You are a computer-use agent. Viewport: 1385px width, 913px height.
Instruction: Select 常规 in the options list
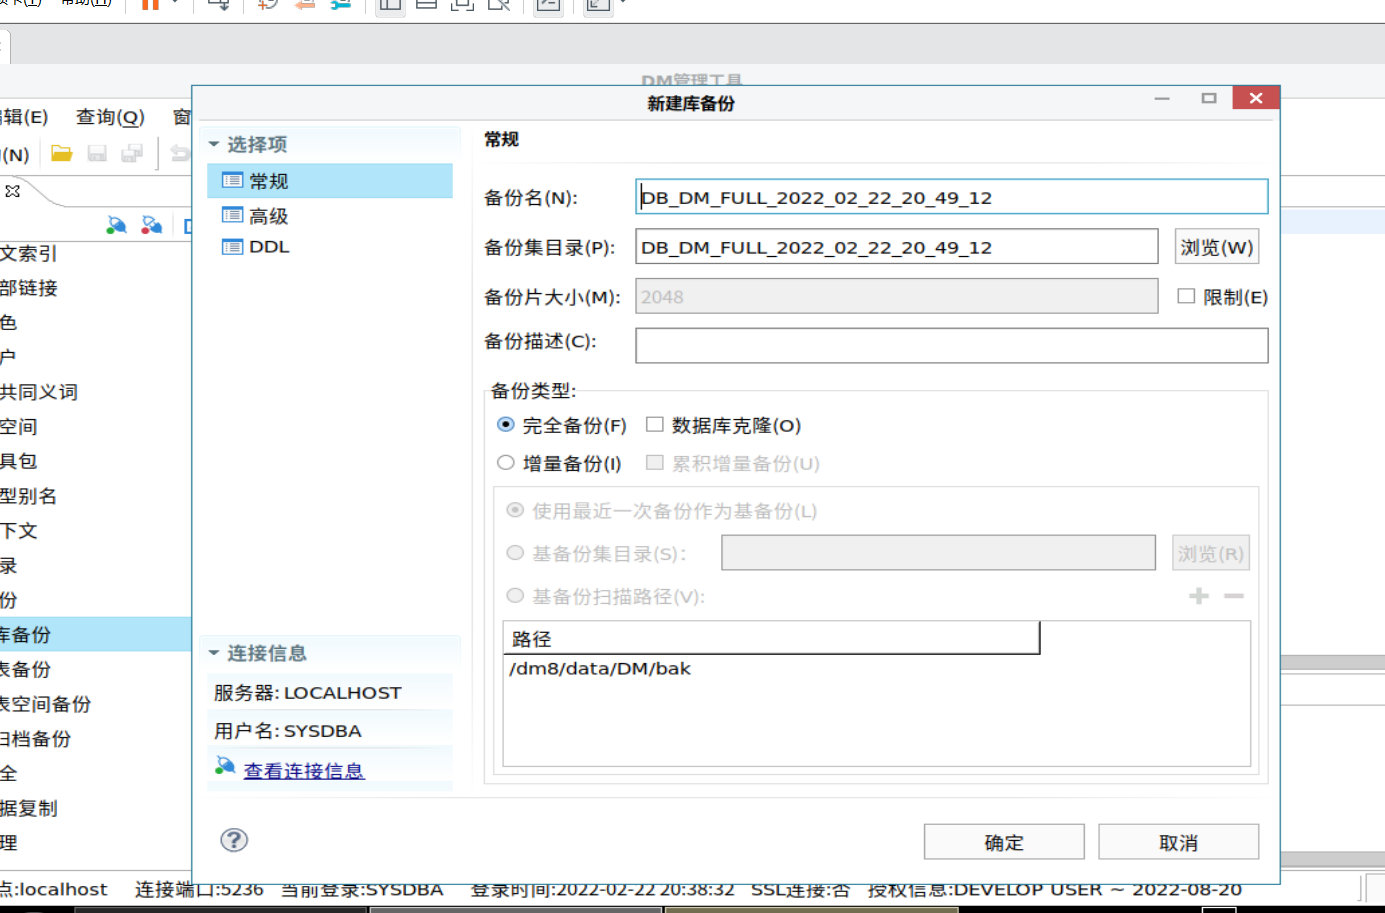(x=329, y=181)
